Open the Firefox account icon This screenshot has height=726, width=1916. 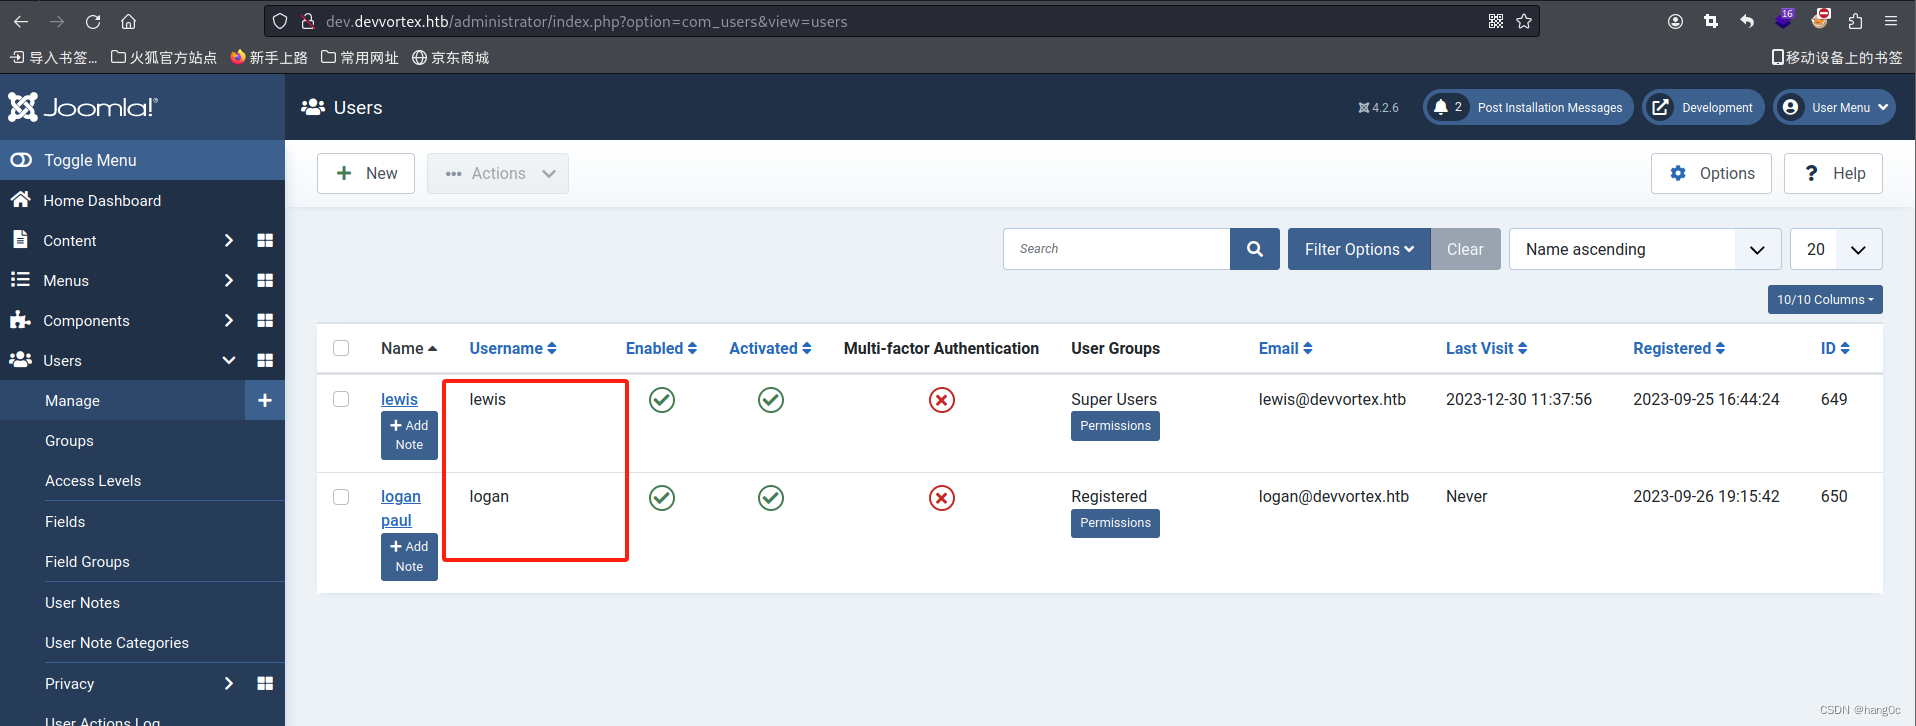point(1676,21)
